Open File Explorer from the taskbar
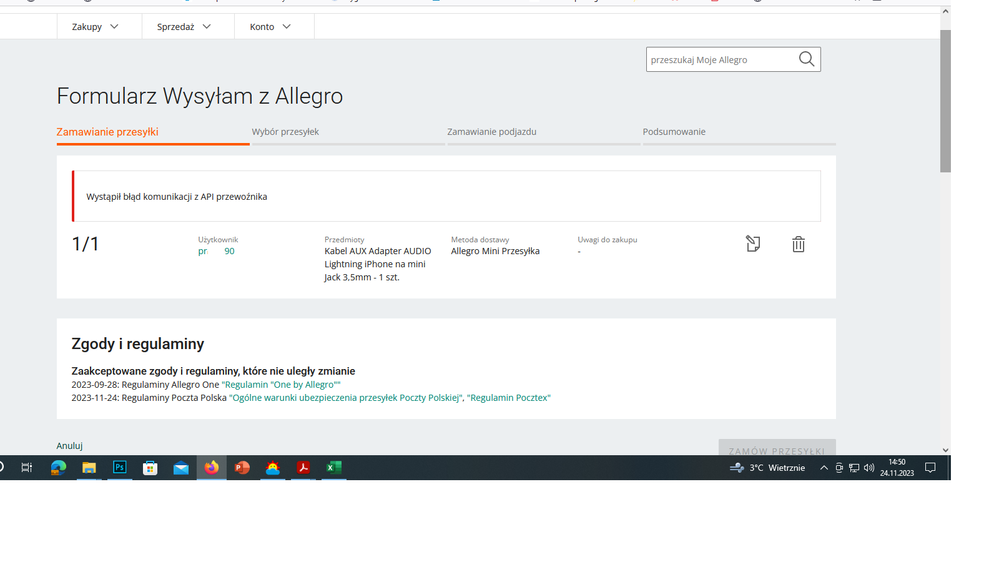Viewport: 999px width, 562px height. click(x=89, y=468)
